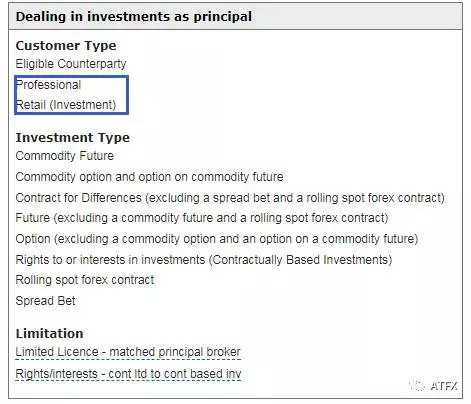Select the highlighted 'Professional' entry
The height and width of the screenshot is (404, 471).
[48, 85]
